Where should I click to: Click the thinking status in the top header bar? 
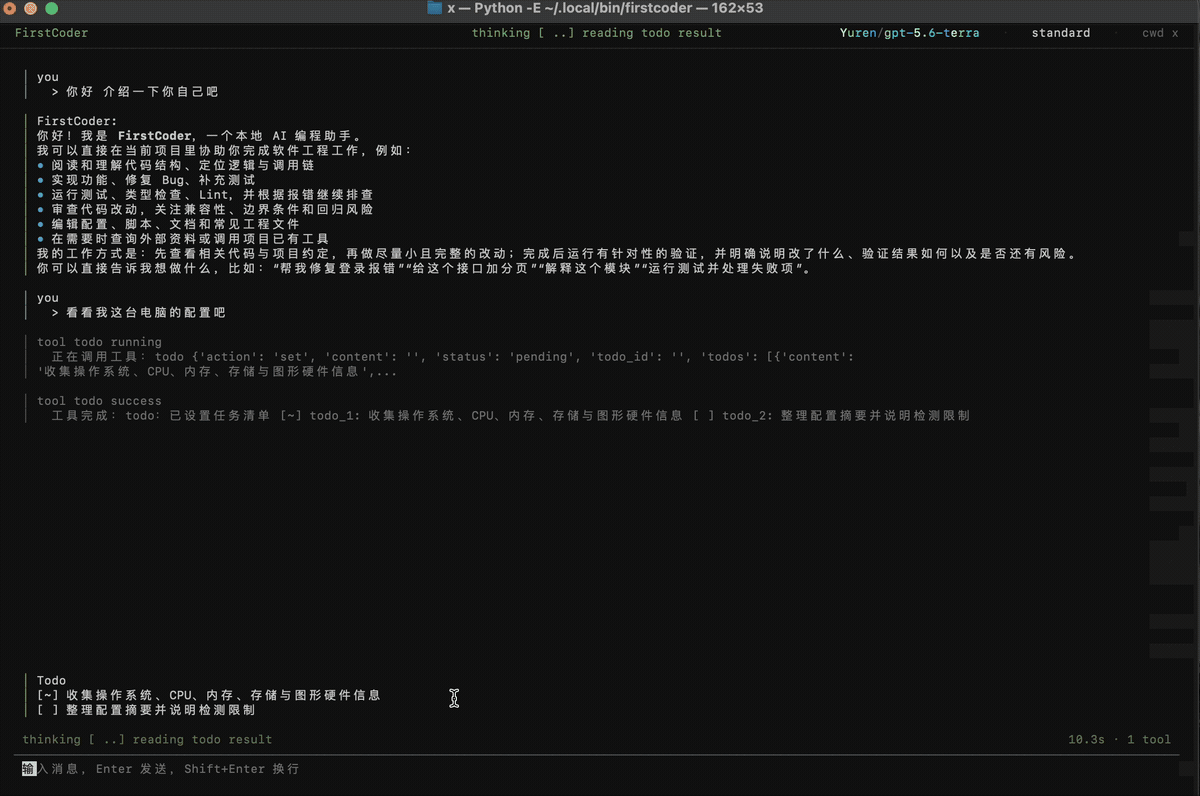point(597,33)
